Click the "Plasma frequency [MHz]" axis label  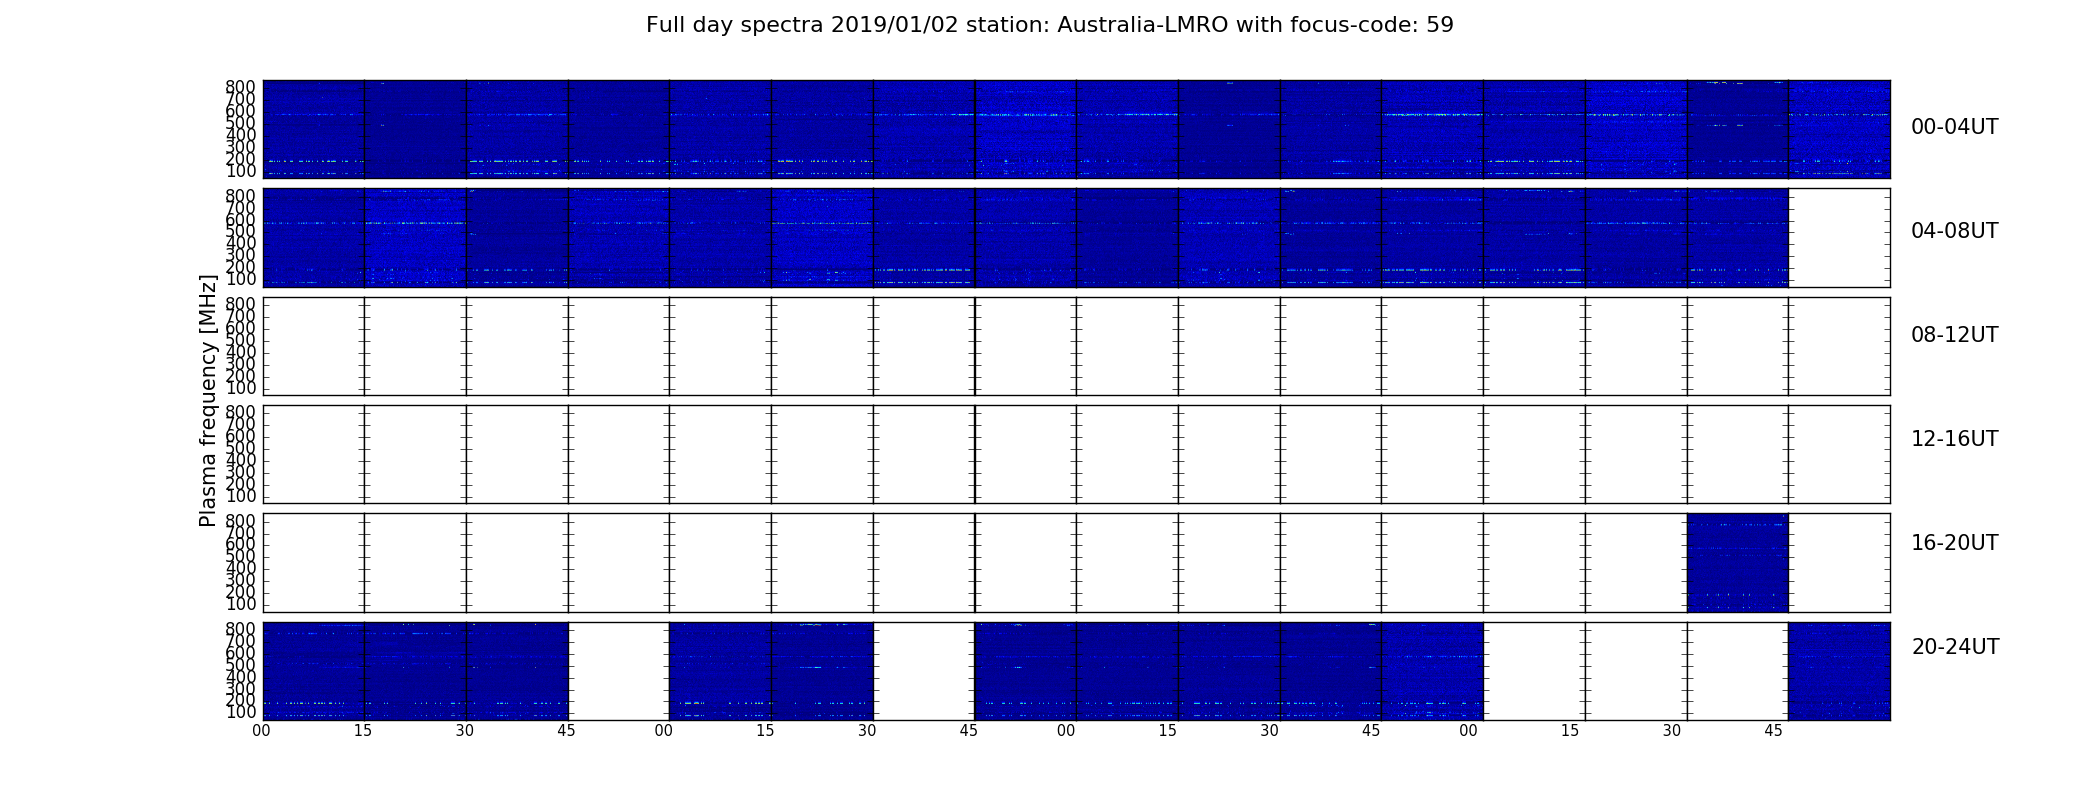pos(208,400)
